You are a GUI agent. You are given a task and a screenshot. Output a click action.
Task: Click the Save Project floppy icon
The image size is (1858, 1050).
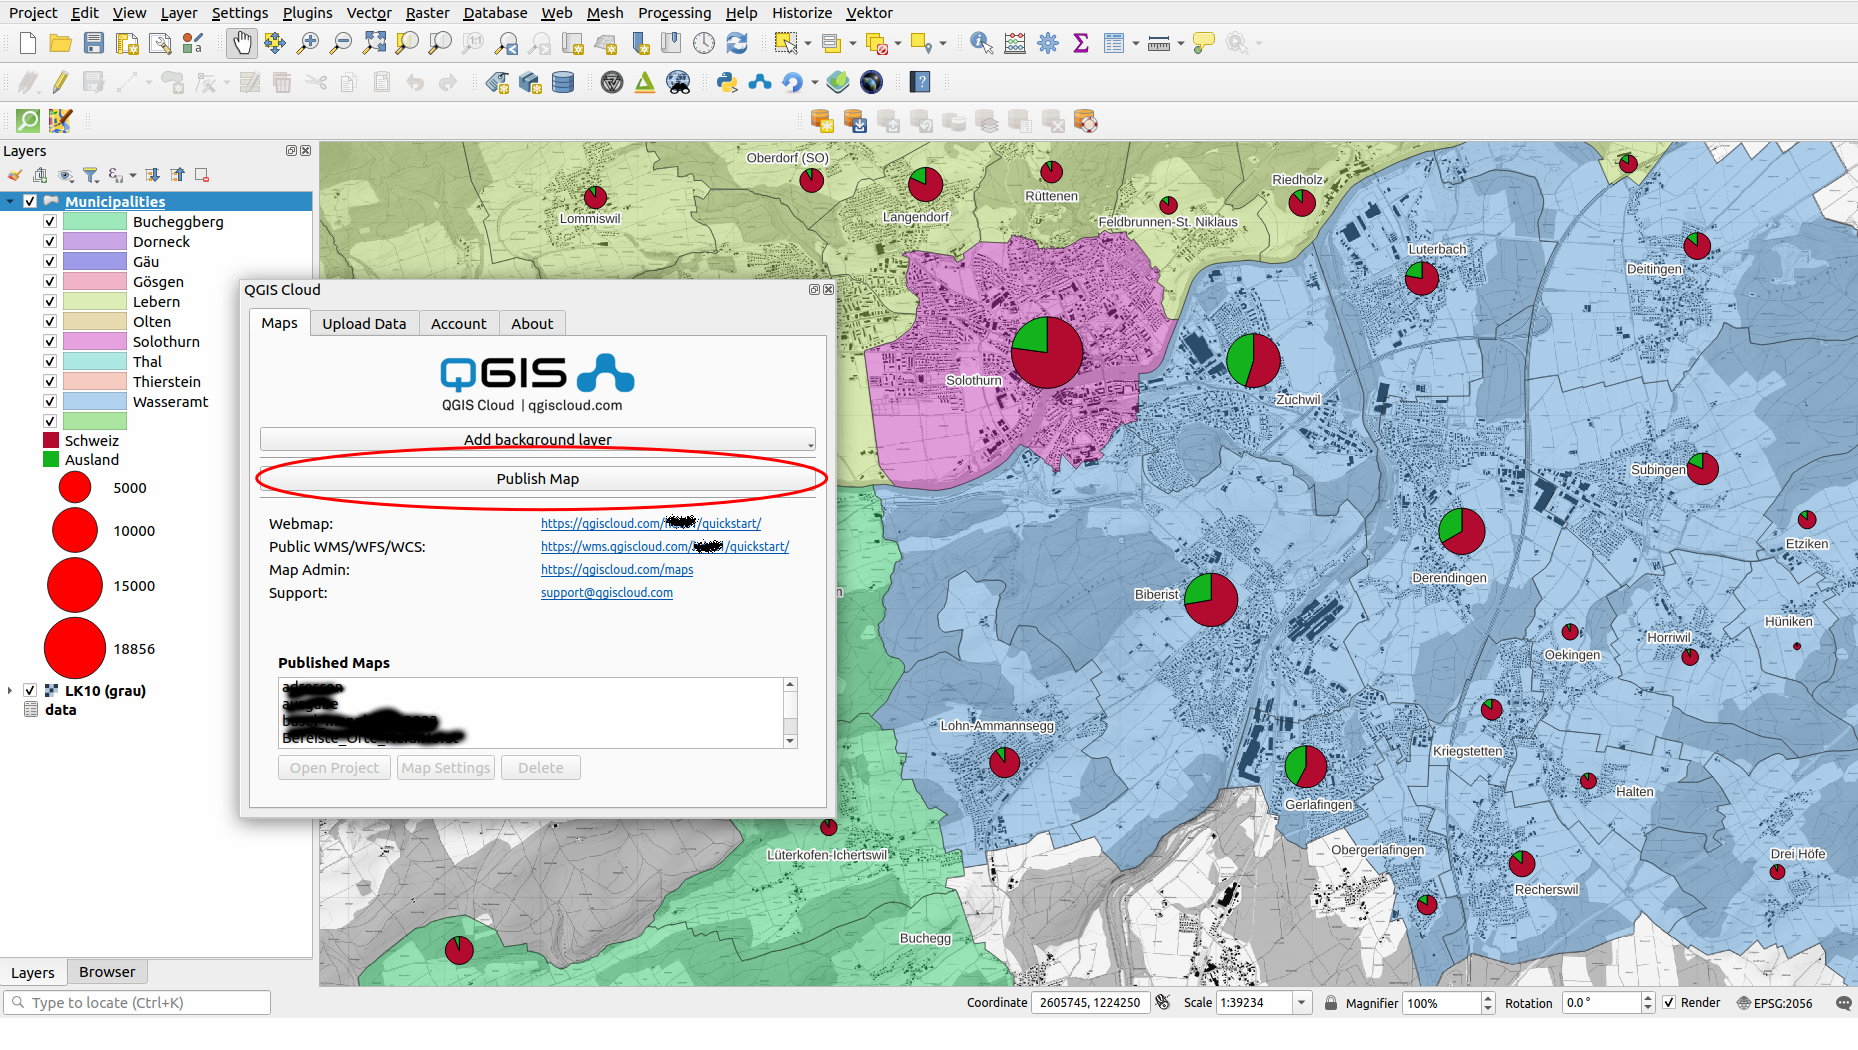[x=94, y=43]
